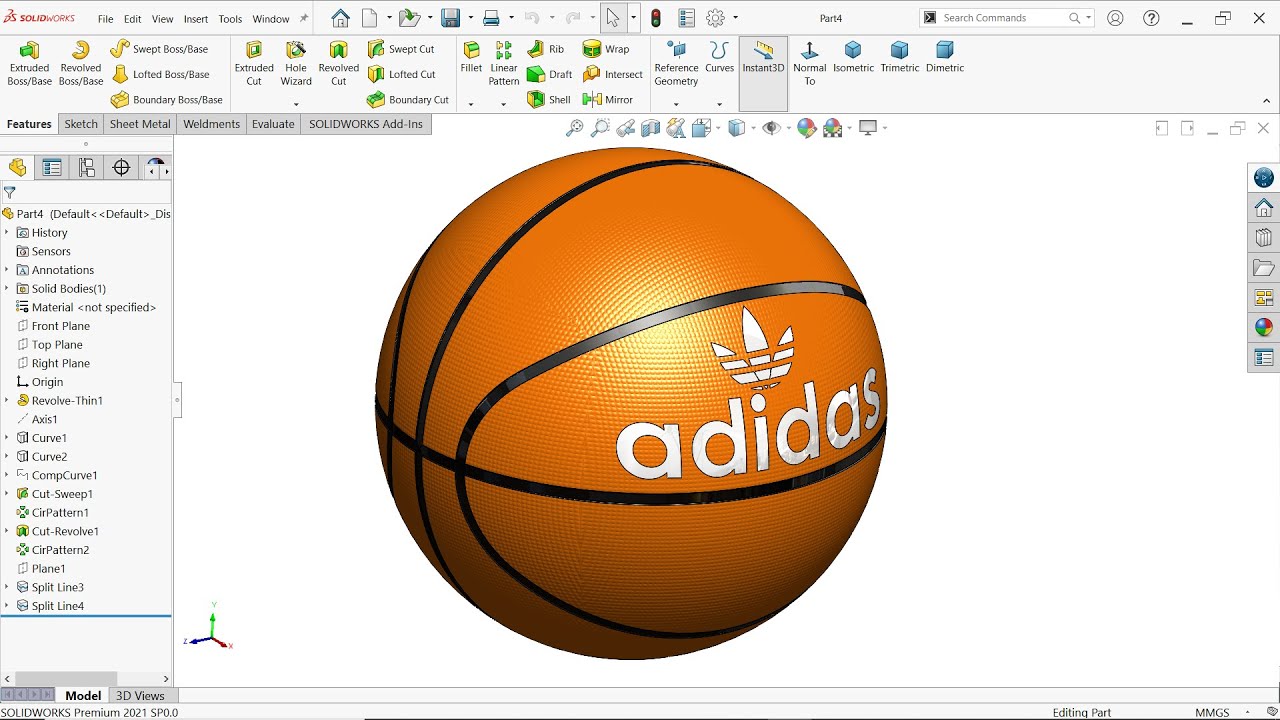Image resolution: width=1280 pixels, height=720 pixels.
Task: Click the Swept Cut command
Action: [x=401, y=49]
